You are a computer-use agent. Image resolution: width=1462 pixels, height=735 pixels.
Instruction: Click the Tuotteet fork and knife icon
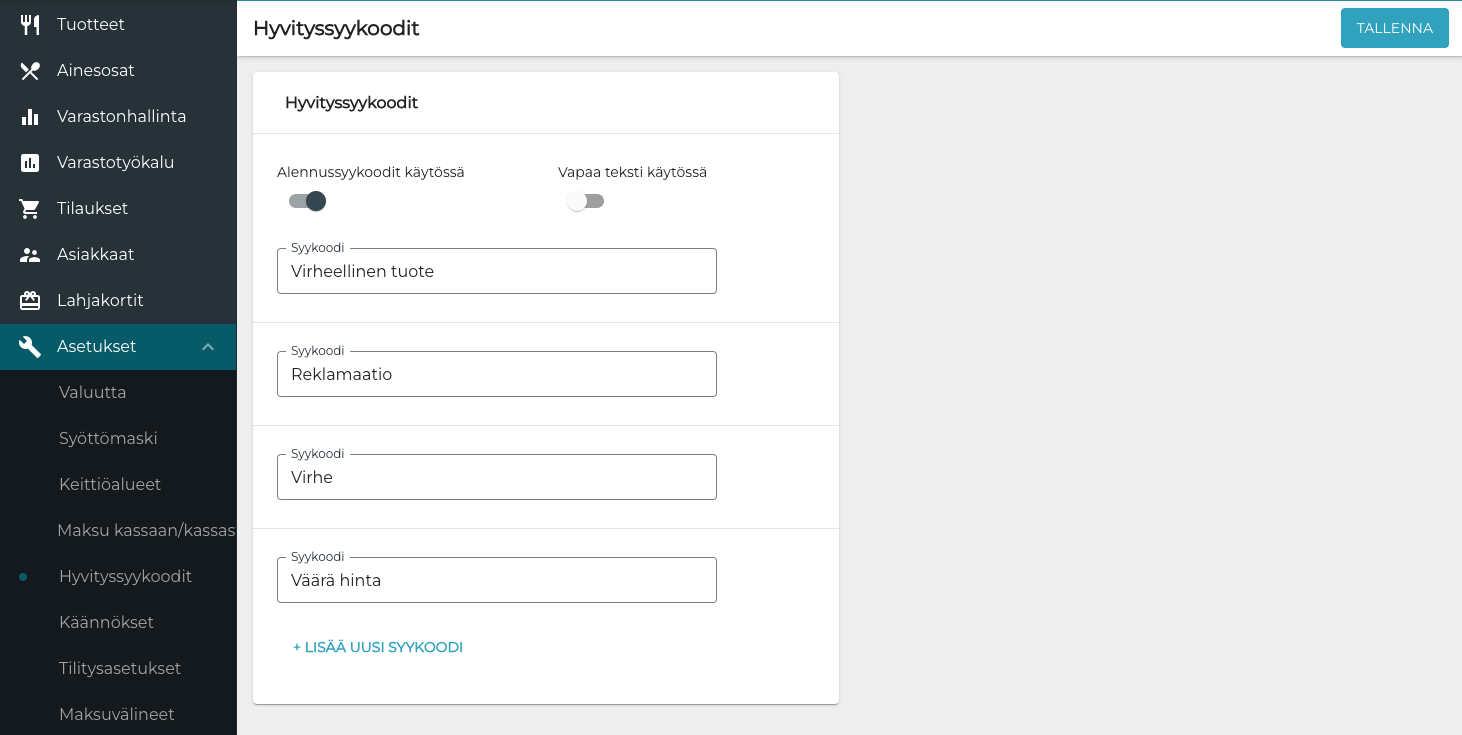pyautogui.click(x=30, y=25)
